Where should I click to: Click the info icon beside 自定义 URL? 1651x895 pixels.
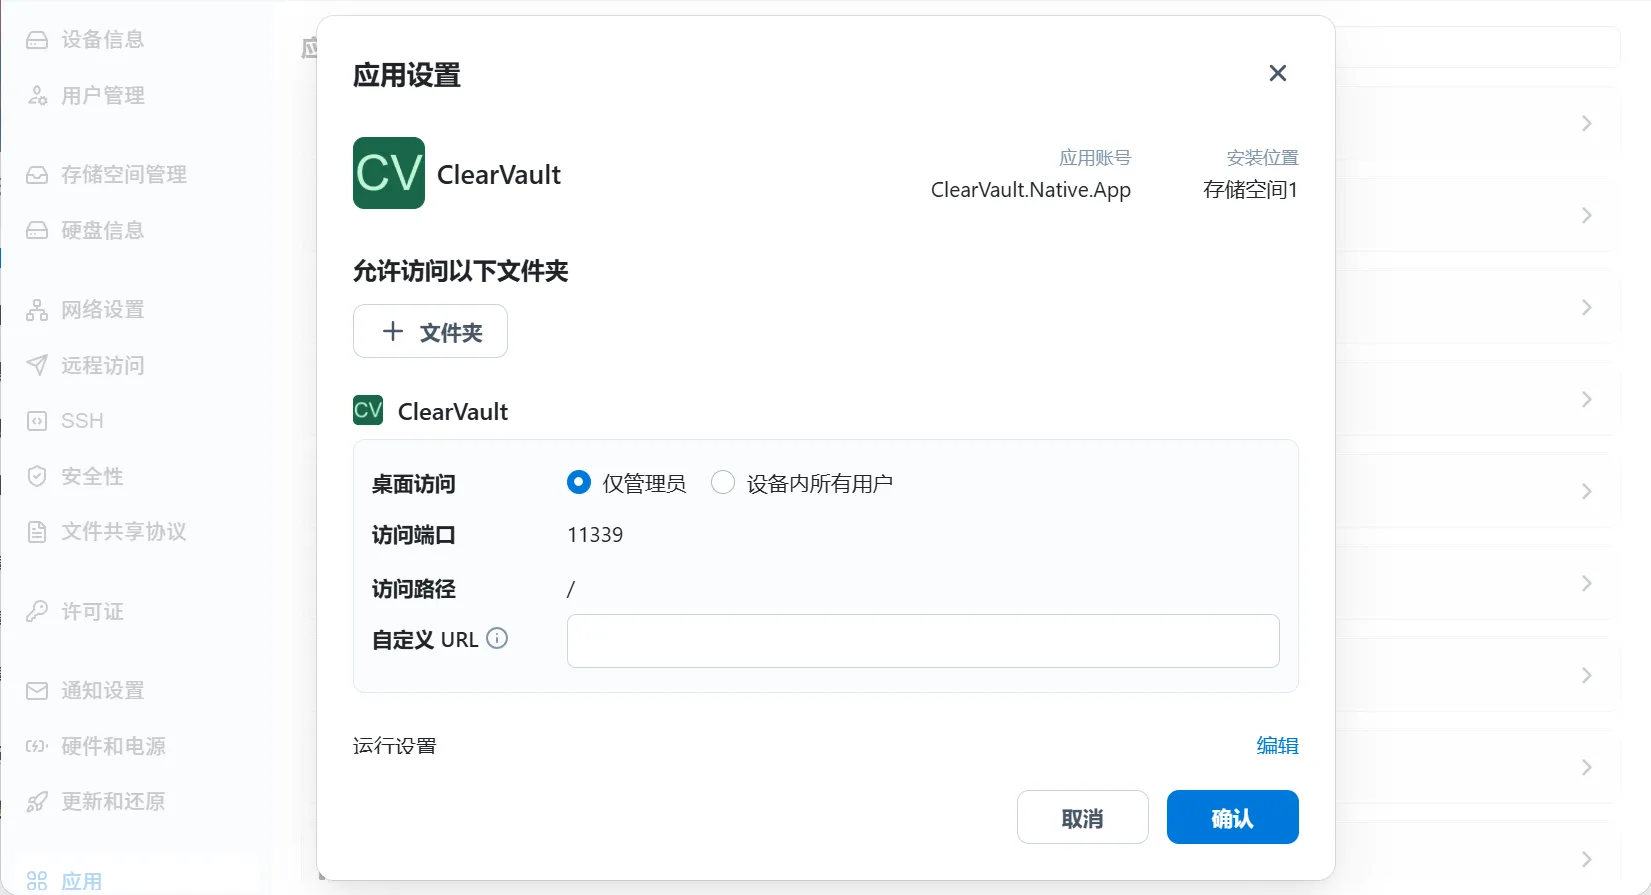[x=497, y=638]
